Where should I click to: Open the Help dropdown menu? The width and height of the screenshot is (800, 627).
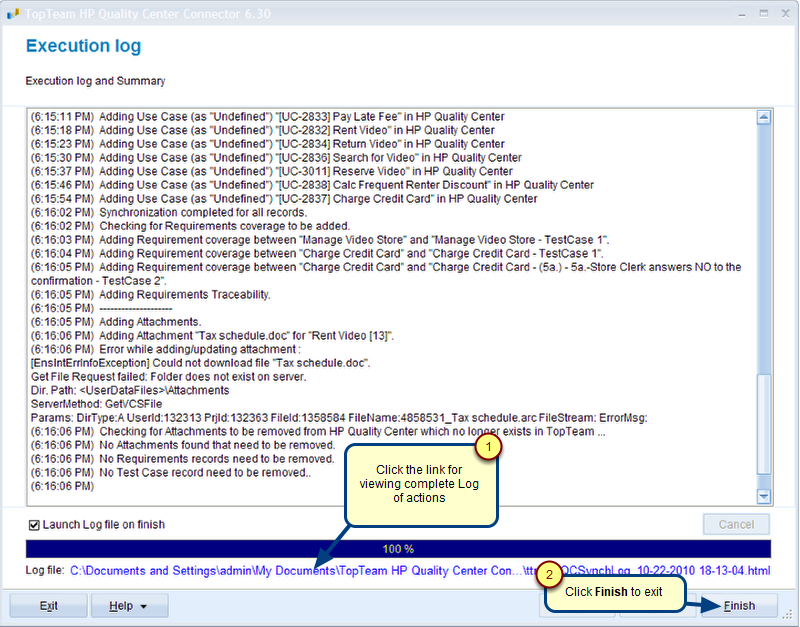pos(129,606)
